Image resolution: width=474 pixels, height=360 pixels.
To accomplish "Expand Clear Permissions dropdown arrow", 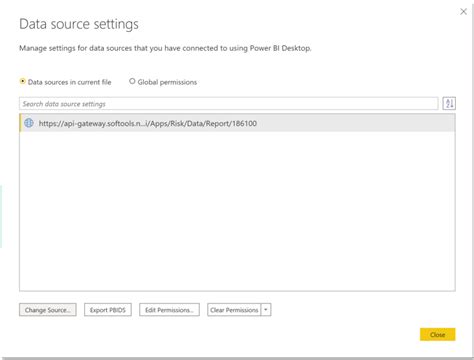I will (x=266, y=310).
